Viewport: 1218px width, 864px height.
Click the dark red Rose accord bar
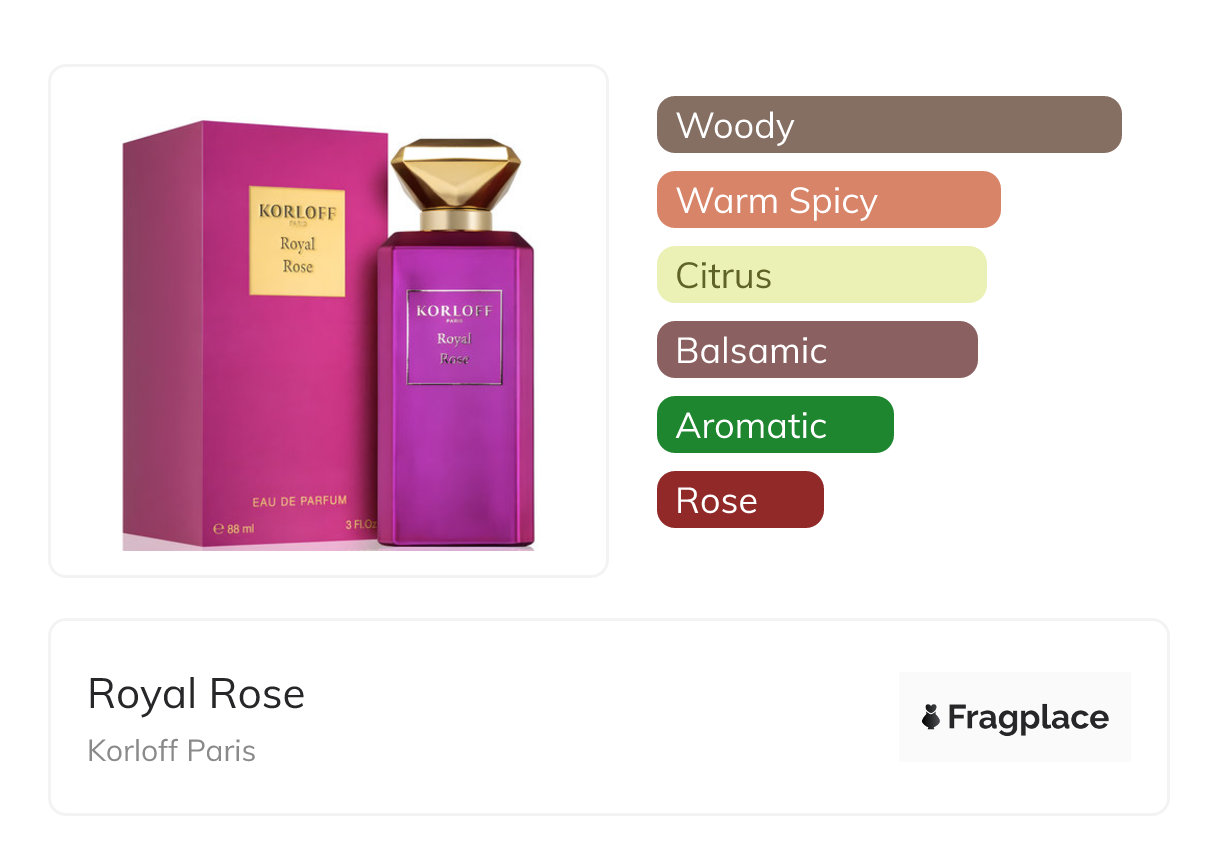click(x=740, y=500)
